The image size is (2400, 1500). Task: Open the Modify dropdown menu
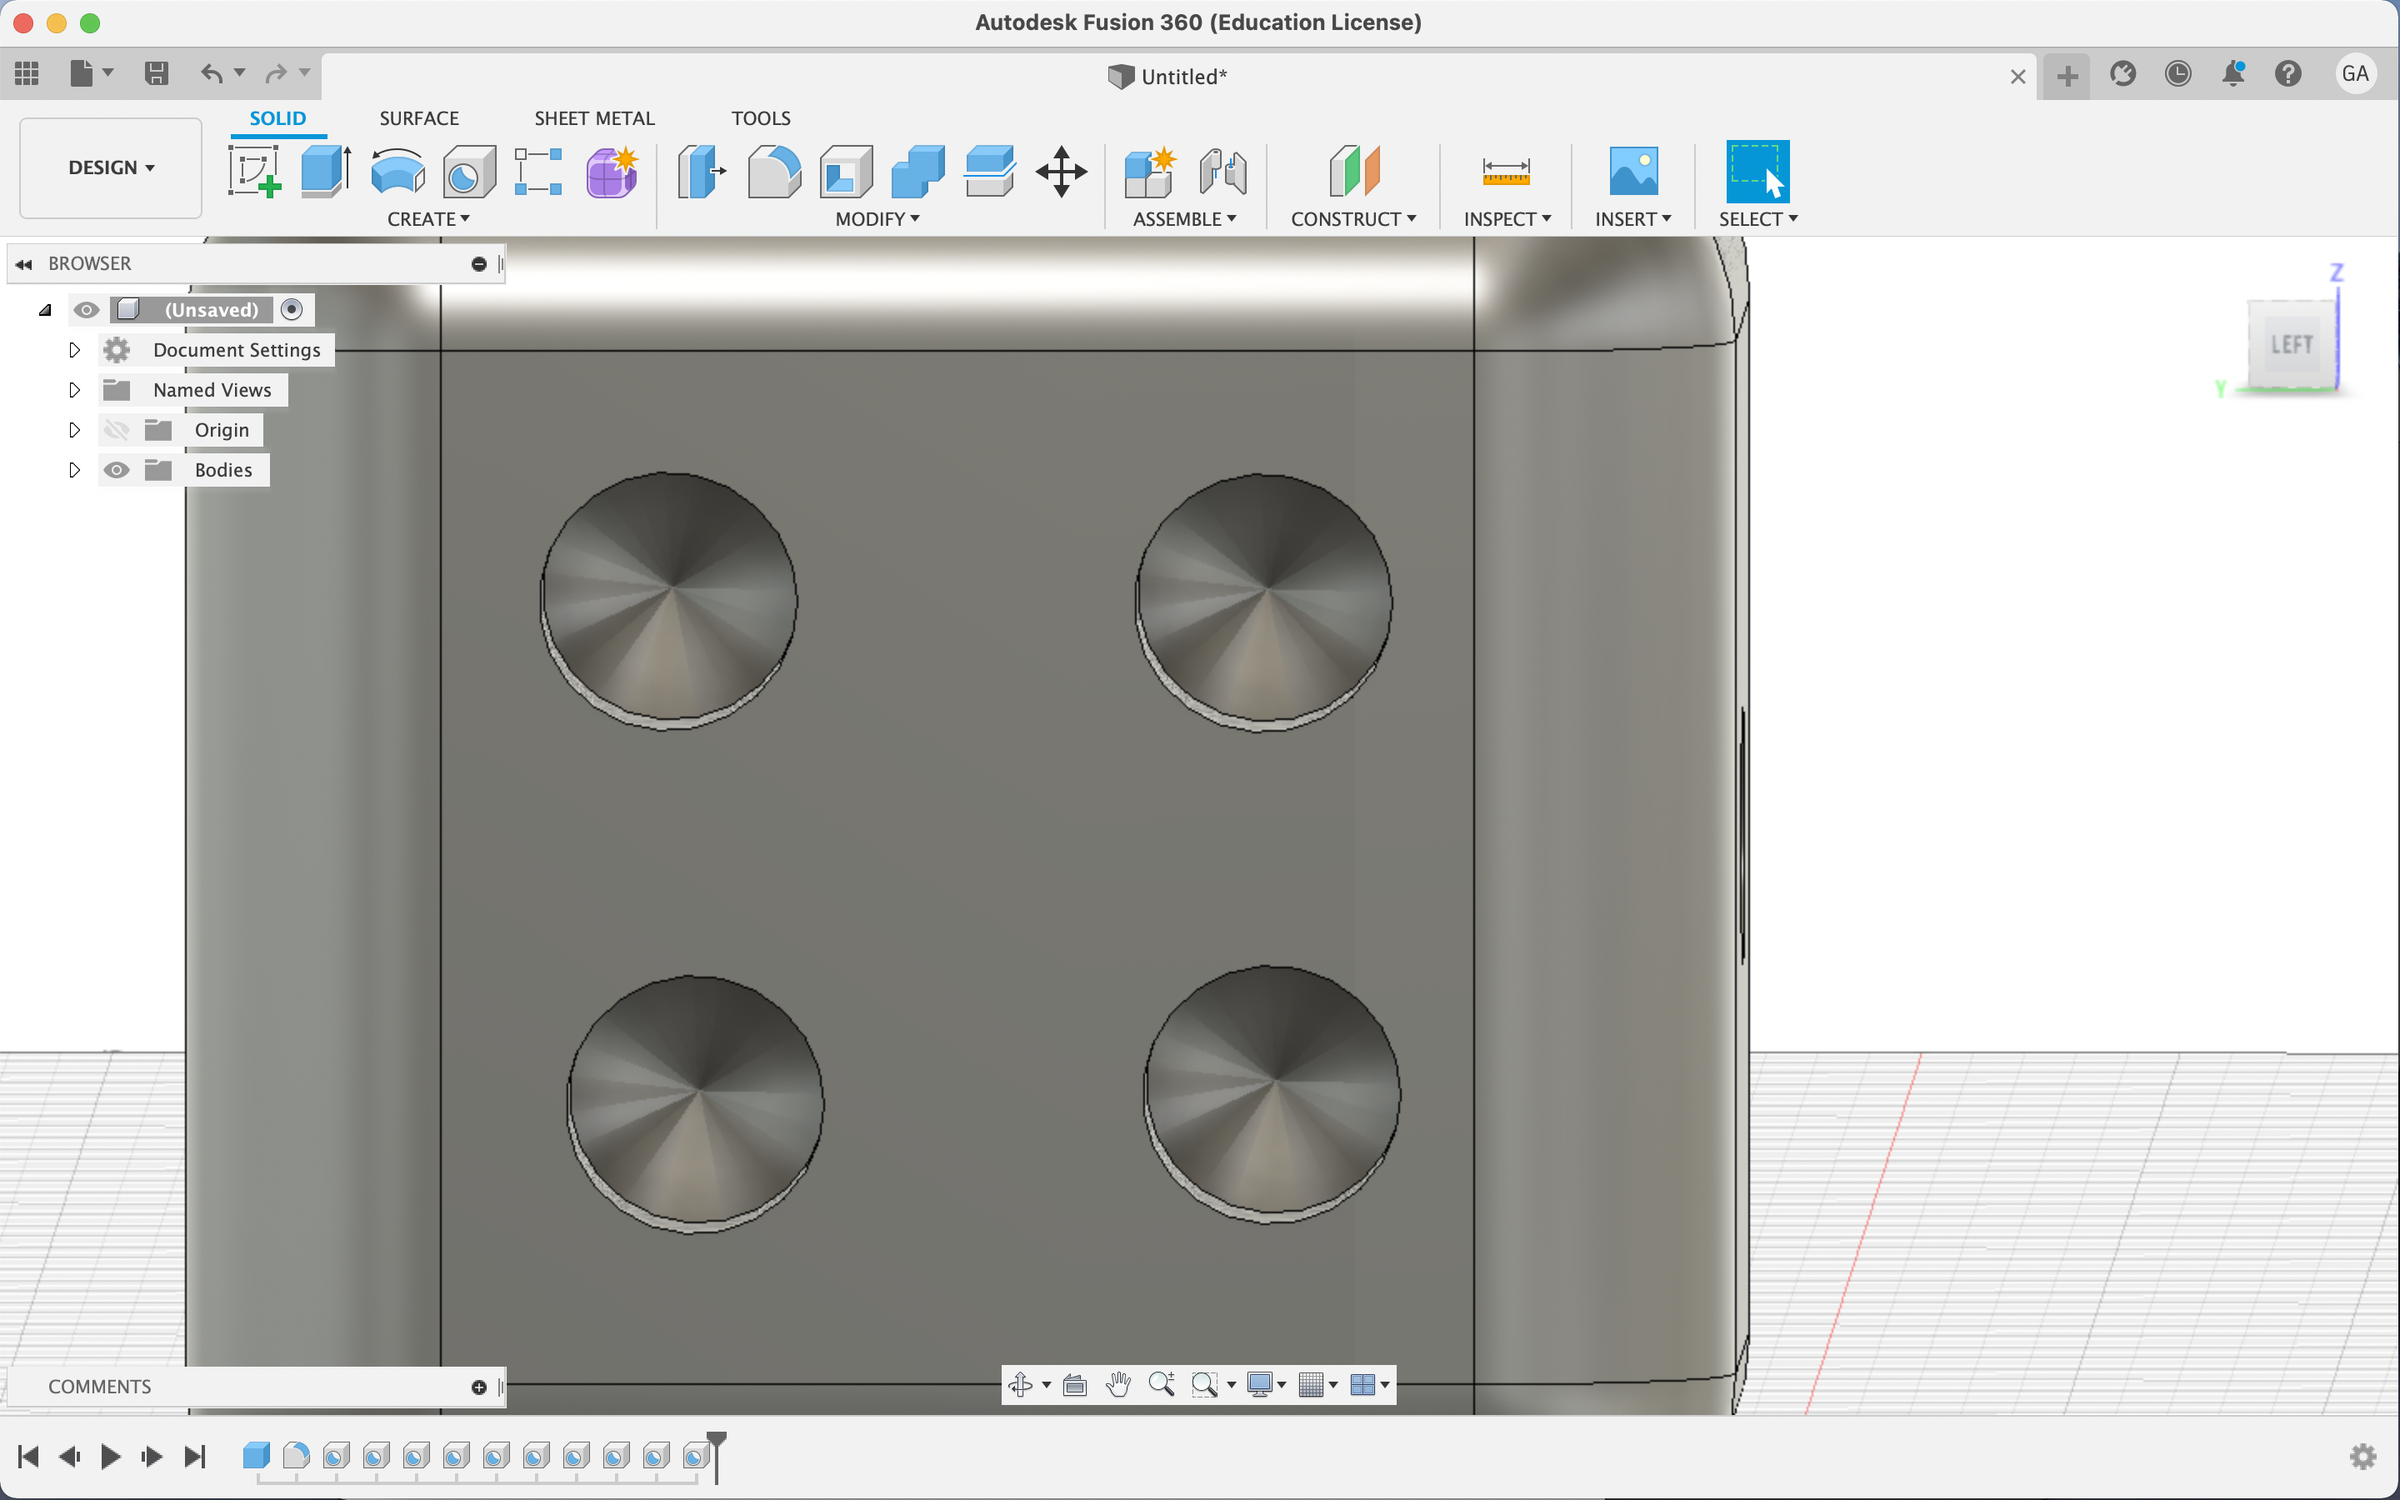[875, 219]
